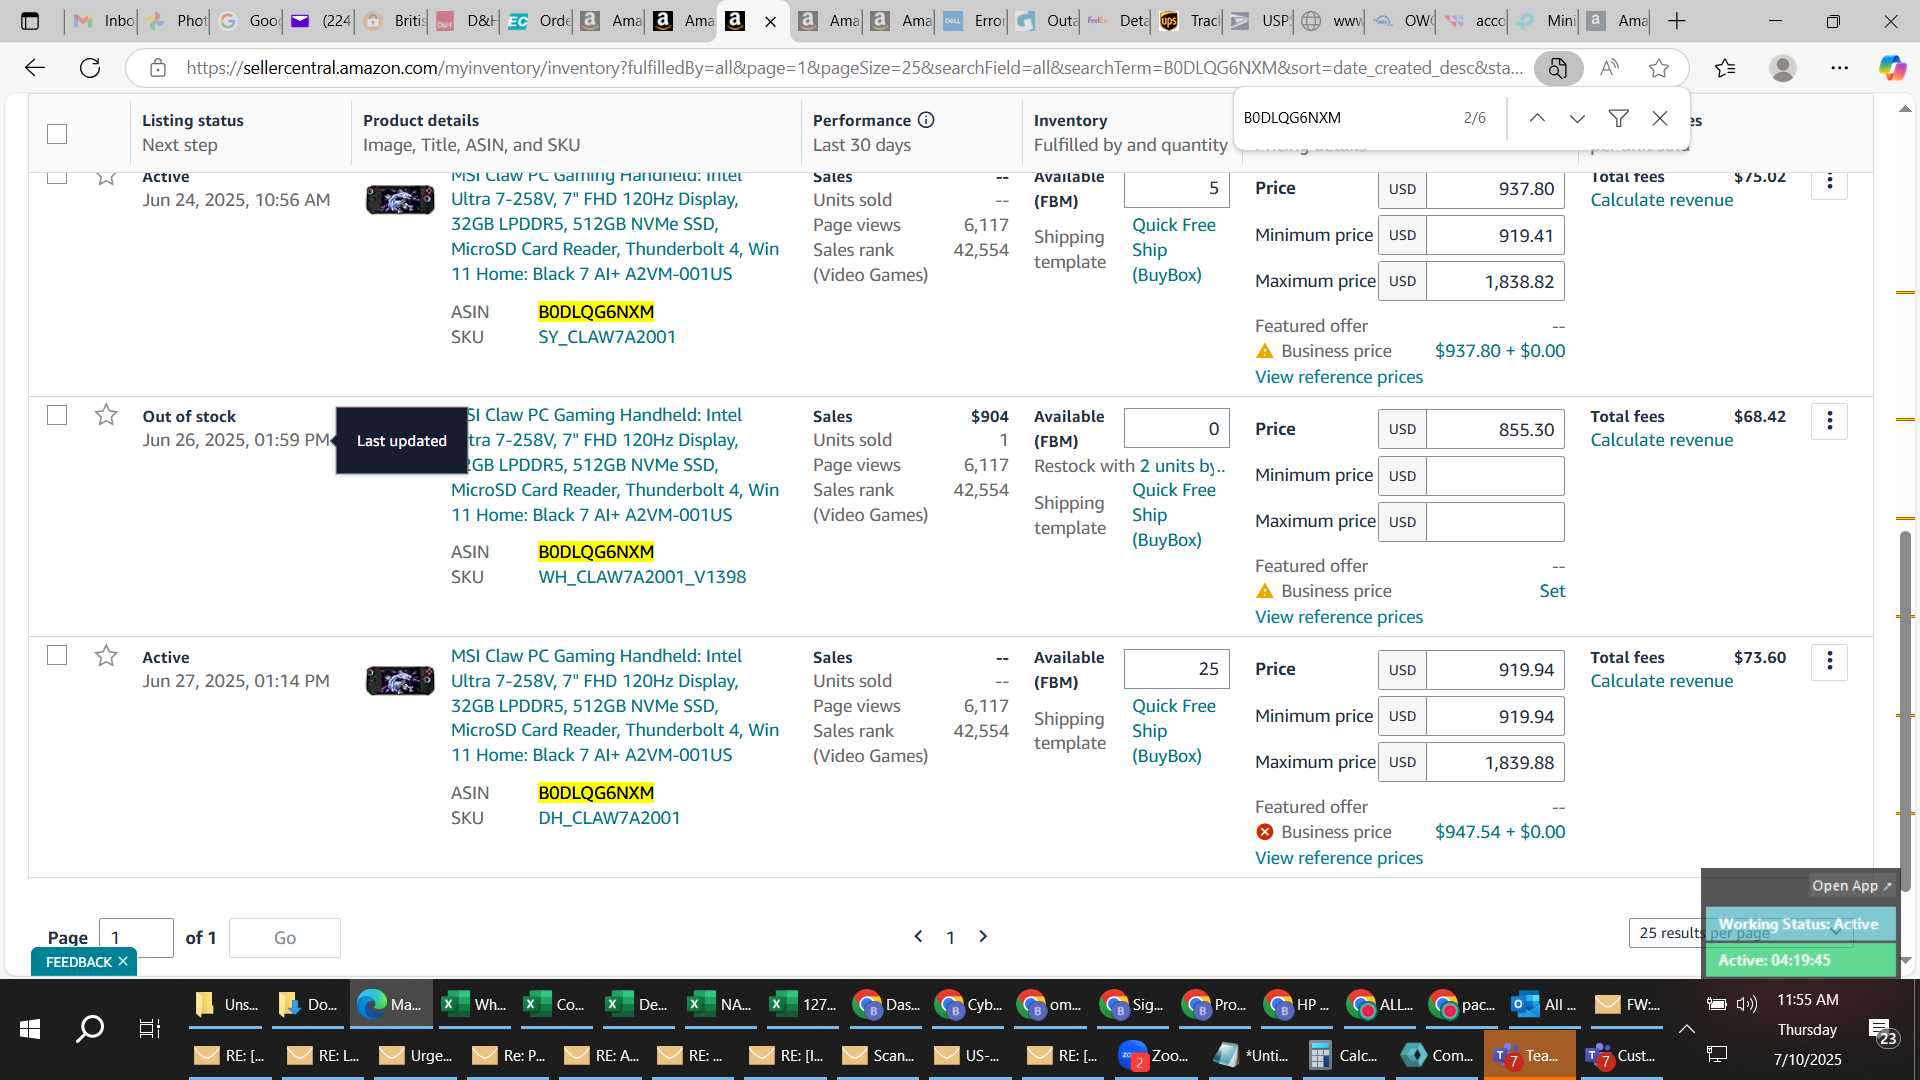The height and width of the screenshot is (1080, 1920).
Task: Open actions menu for DH_CLAW7A2001 listing
Action: pos(1829,661)
